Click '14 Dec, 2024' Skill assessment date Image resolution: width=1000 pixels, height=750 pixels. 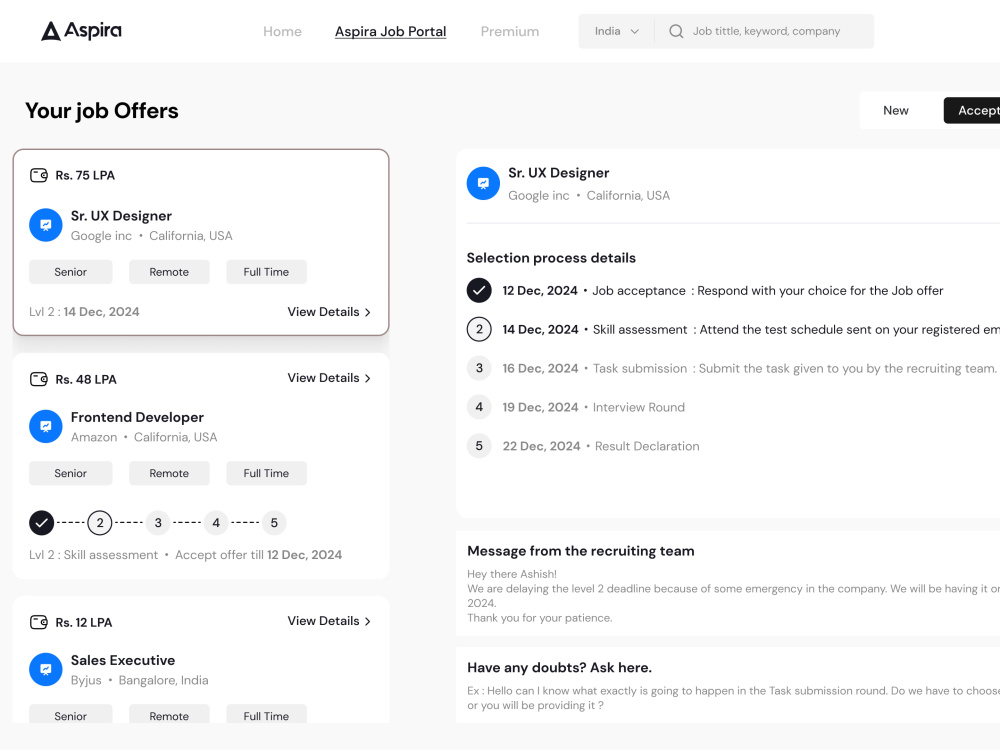point(540,329)
